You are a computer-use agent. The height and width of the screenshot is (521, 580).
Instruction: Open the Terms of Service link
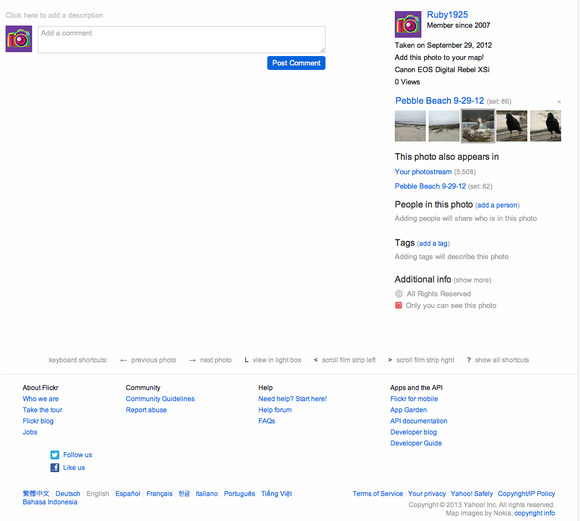click(377, 494)
